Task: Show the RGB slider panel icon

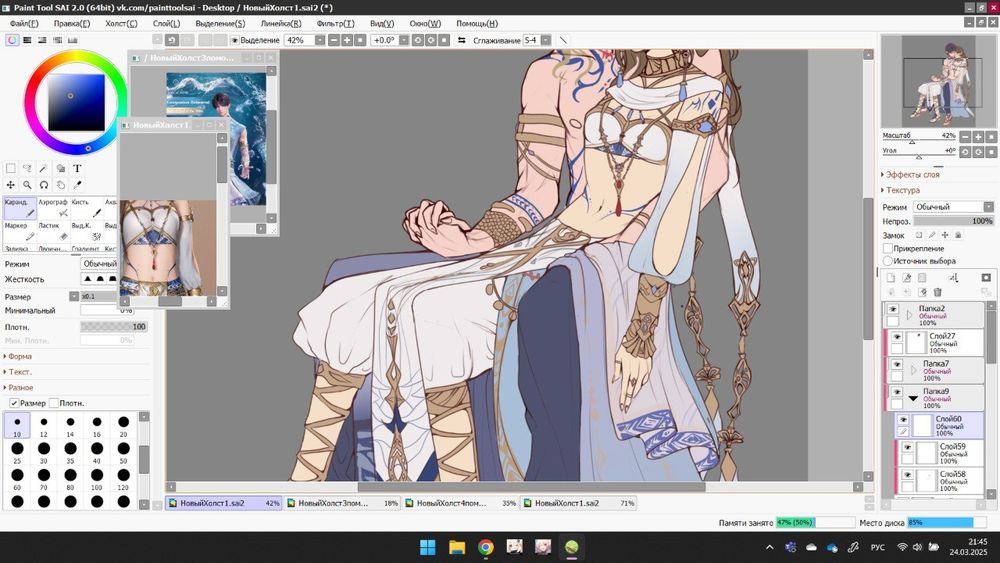Action: click(x=27, y=40)
